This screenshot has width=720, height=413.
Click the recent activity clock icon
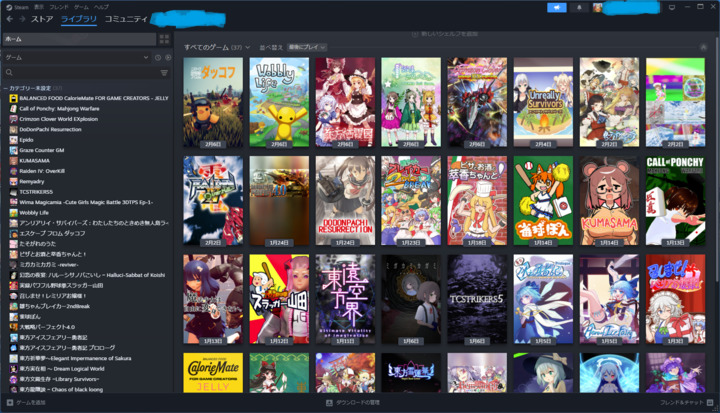pyautogui.click(x=157, y=57)
